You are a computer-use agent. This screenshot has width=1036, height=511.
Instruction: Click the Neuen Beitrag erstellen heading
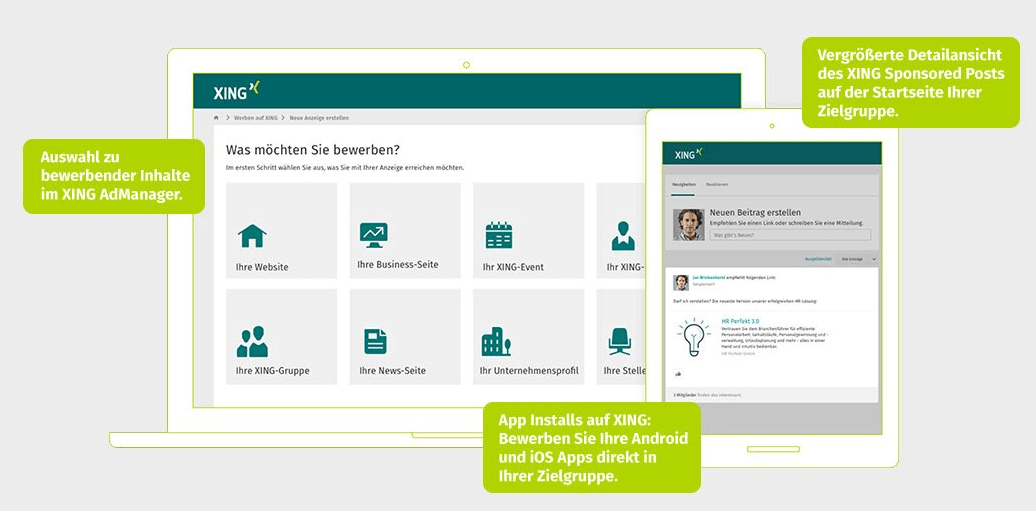point(755,213)
